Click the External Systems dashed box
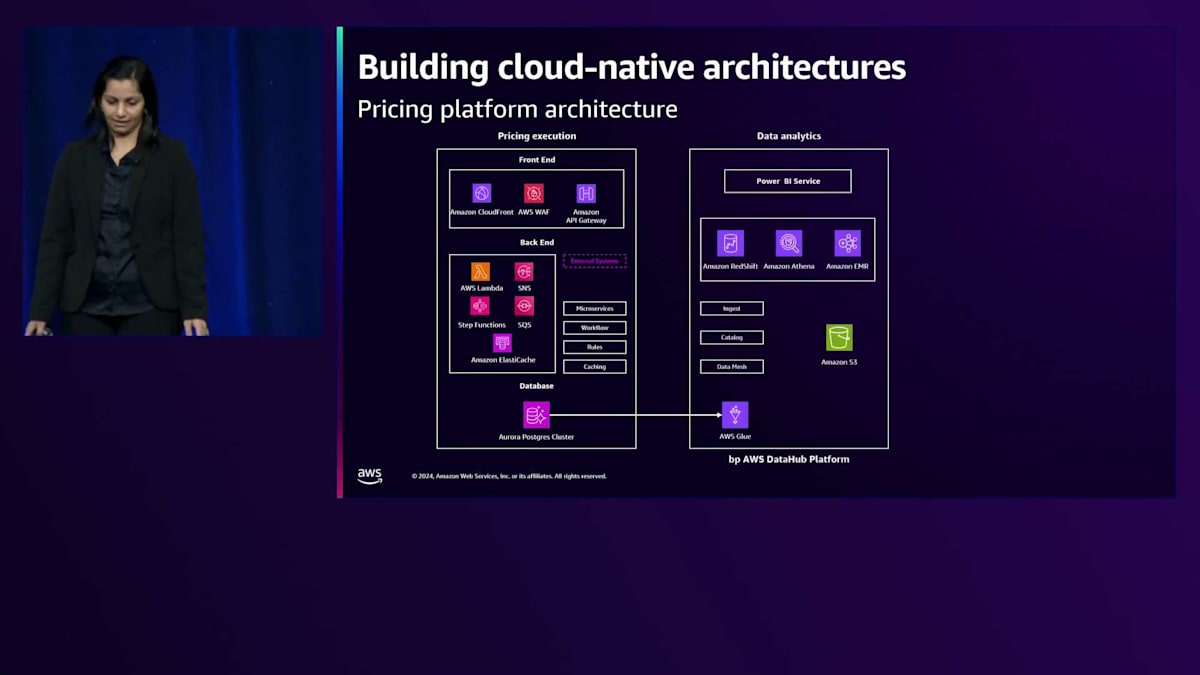1200x675 pixels. point(595,261)
